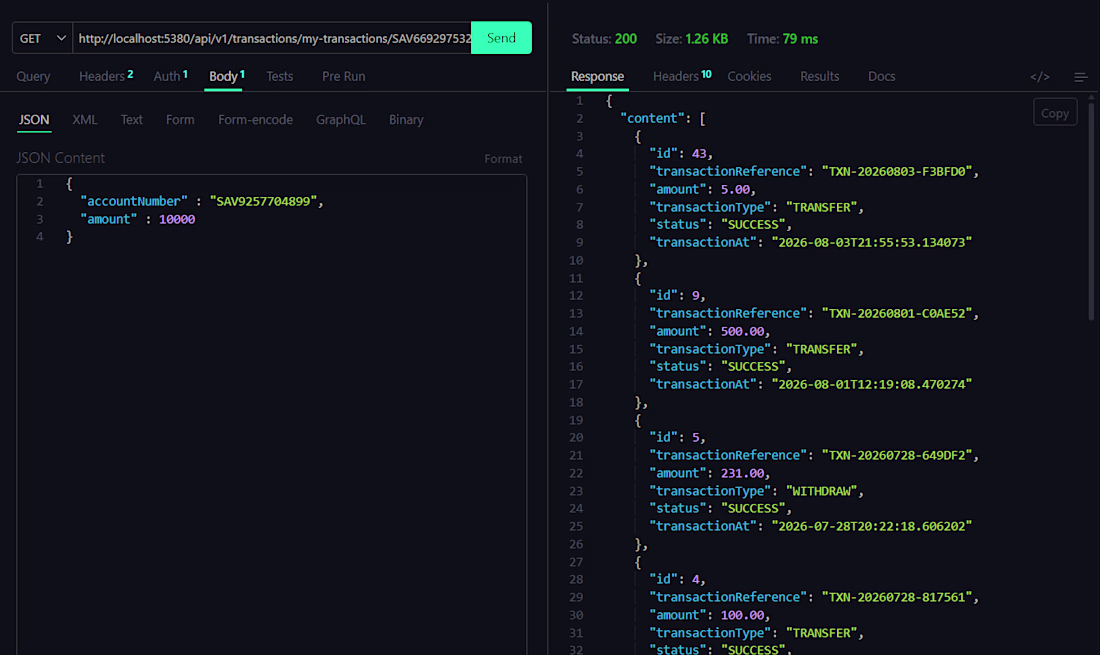1100x655 pixels.
Task: Send the request
Action: (501, 38)
